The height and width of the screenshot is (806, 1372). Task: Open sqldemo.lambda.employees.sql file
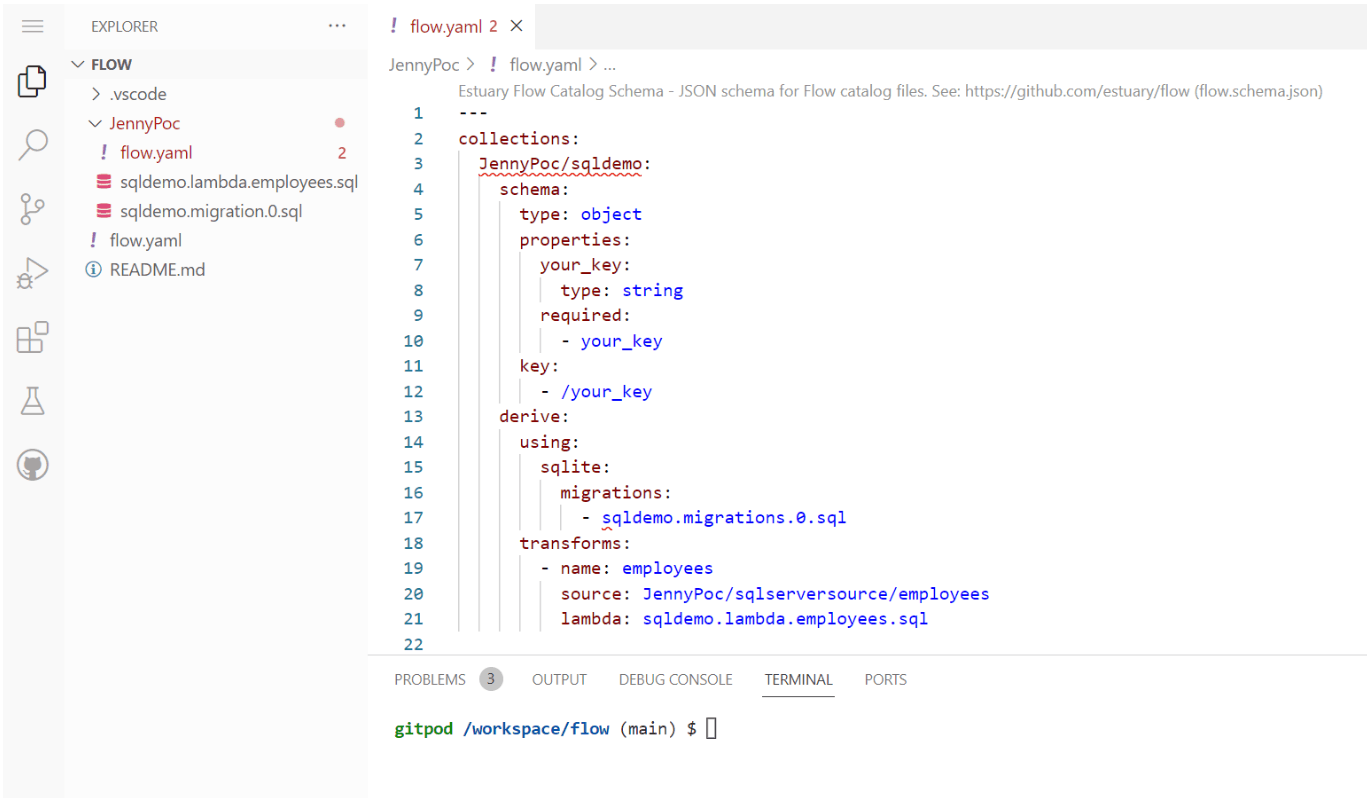click(239, 182)
